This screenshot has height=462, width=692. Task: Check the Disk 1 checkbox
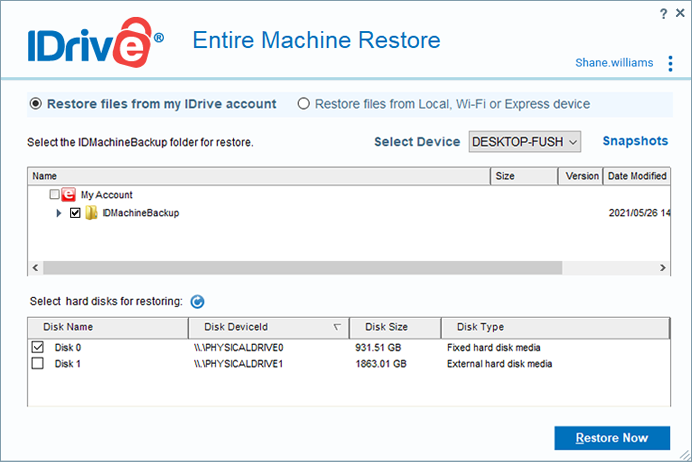pyautogui.click(x=38, y=364)
